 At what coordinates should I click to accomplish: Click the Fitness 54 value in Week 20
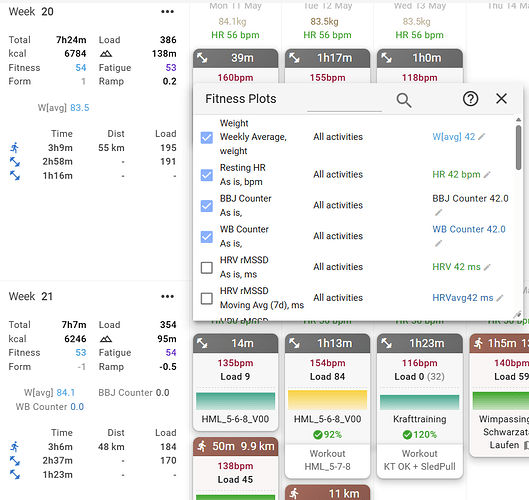point(81,68)
